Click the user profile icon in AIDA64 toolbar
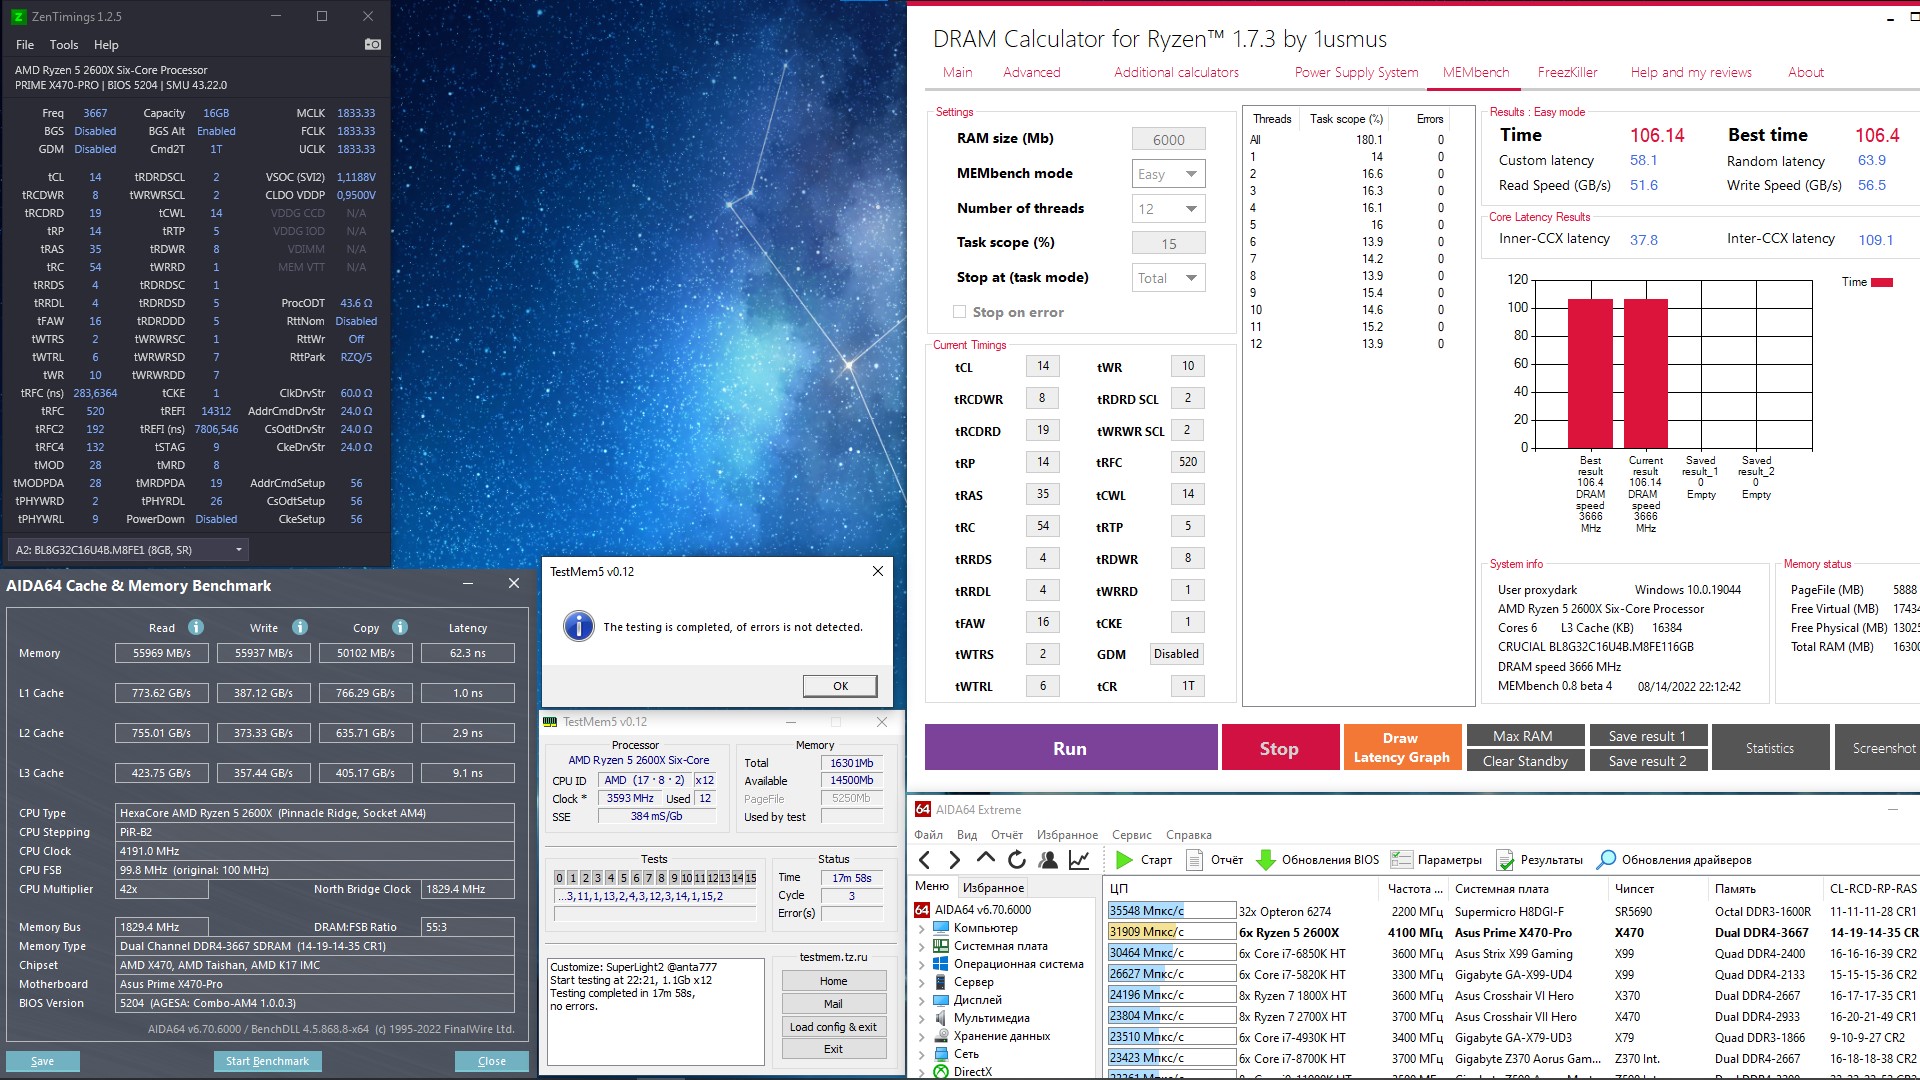The image size is (1920, 1080). [1048, 859]
